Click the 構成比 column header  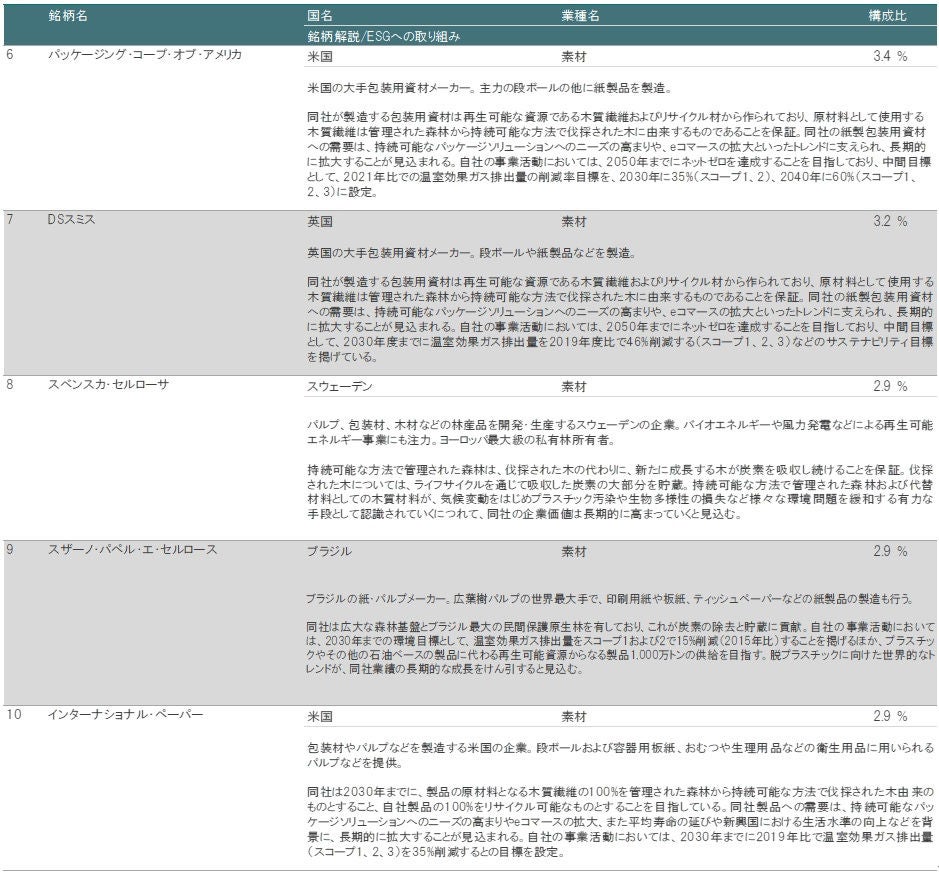[887, 17]
